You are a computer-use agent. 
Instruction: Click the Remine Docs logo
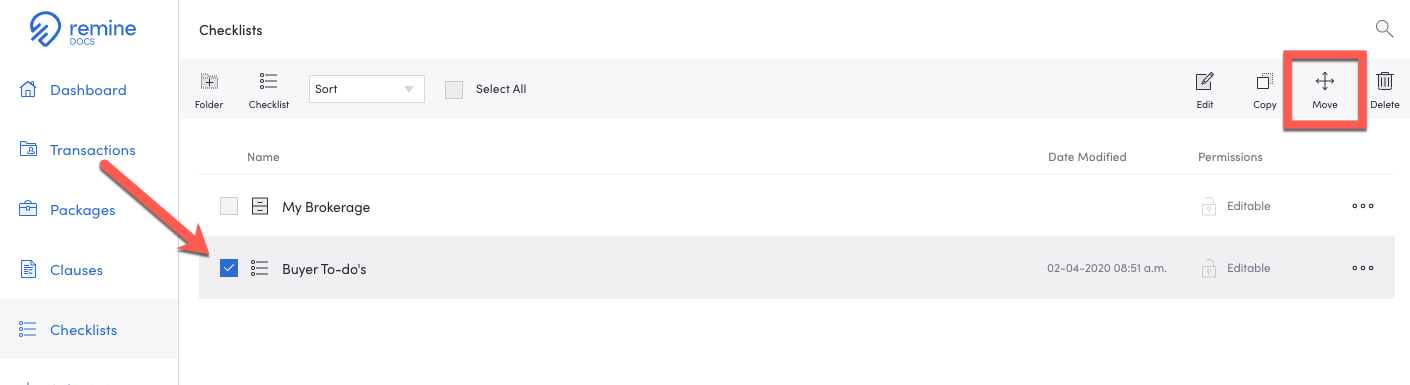pyautogui.click(x=82, y=30)
